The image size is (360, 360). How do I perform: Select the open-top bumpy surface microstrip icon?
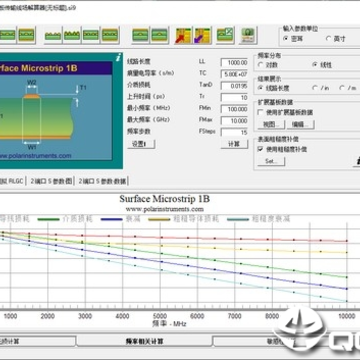click(53, 35)
